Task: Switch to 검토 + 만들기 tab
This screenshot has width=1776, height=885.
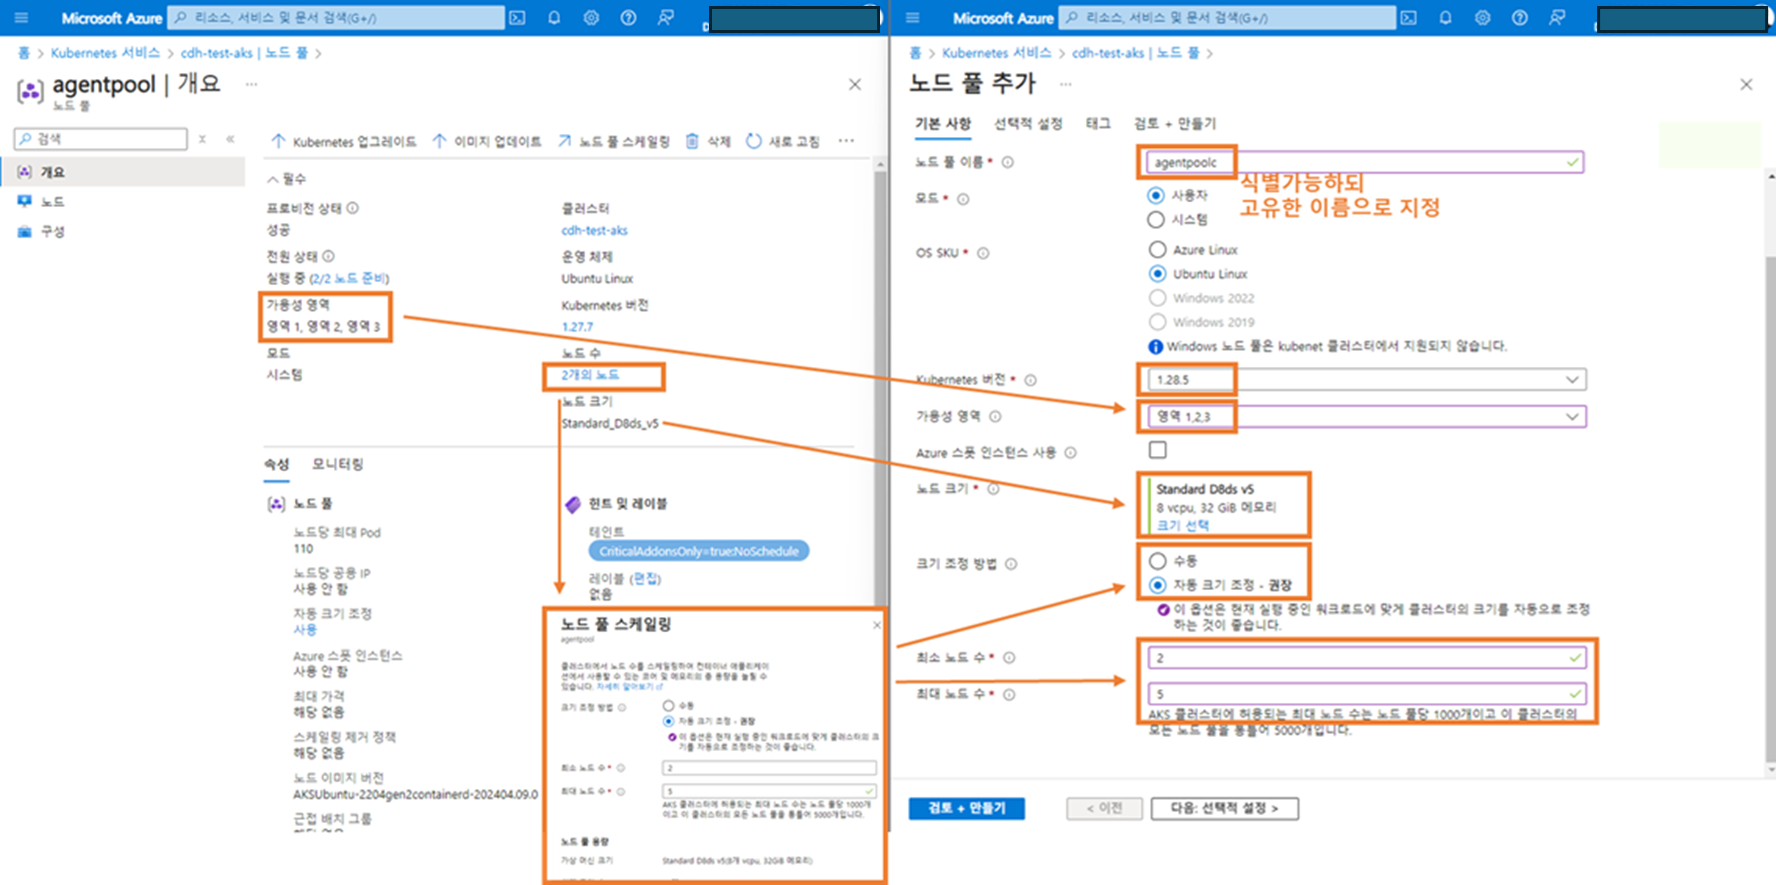Action: click(1175, 123)
